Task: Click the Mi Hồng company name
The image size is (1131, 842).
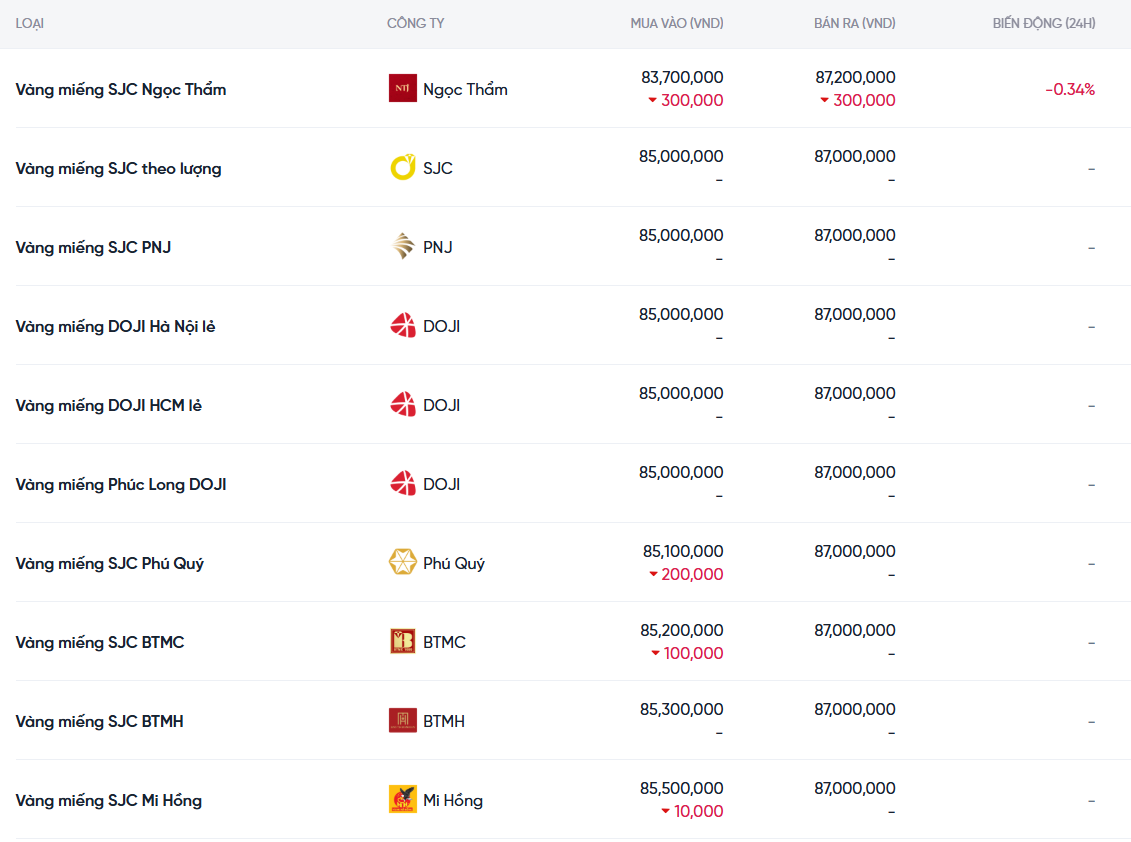Action: tap(453, 800)
